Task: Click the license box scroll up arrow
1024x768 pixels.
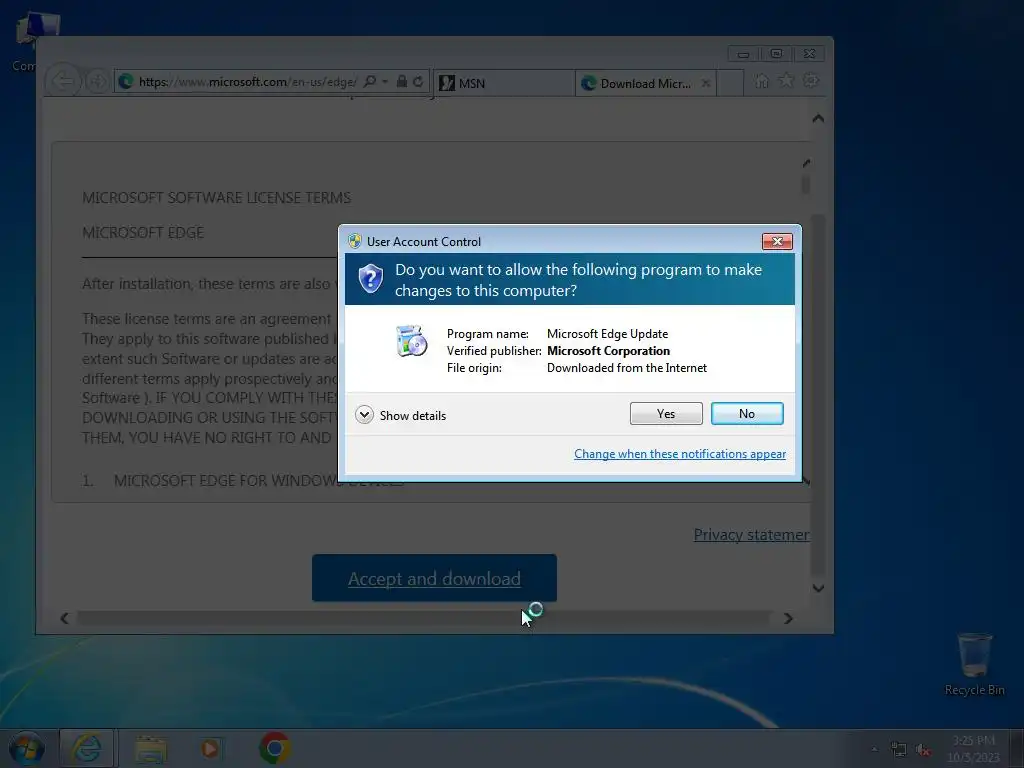Action: [x=806, y=163]
